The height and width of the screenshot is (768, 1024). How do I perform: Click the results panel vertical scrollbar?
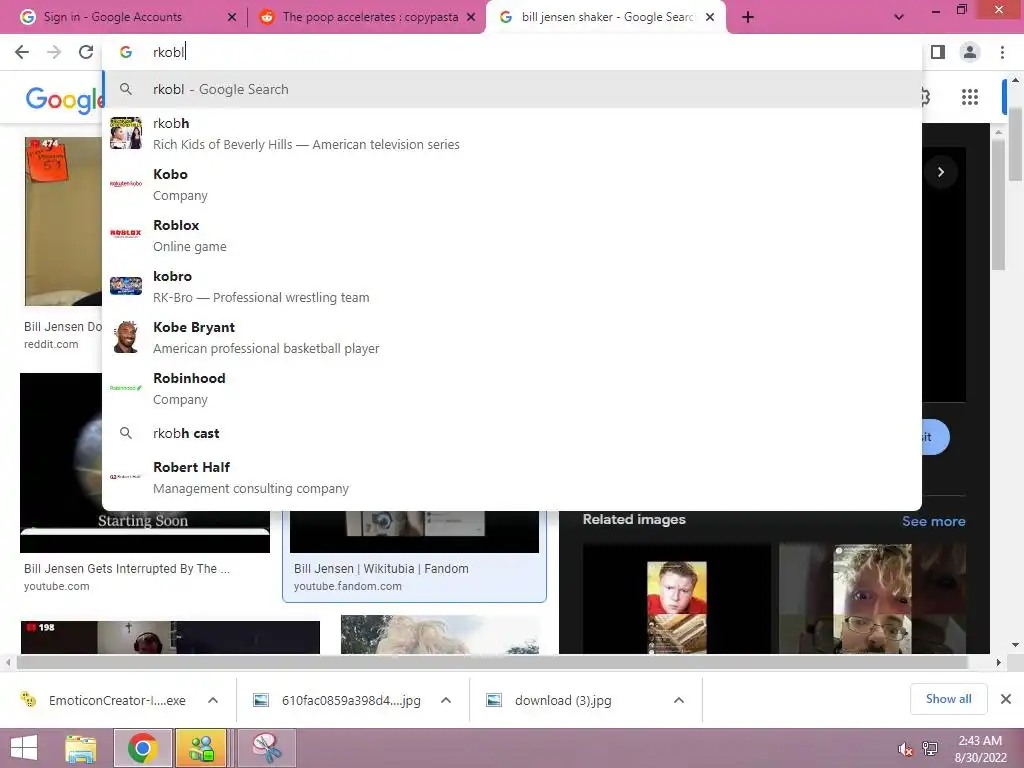click(998, 204)
